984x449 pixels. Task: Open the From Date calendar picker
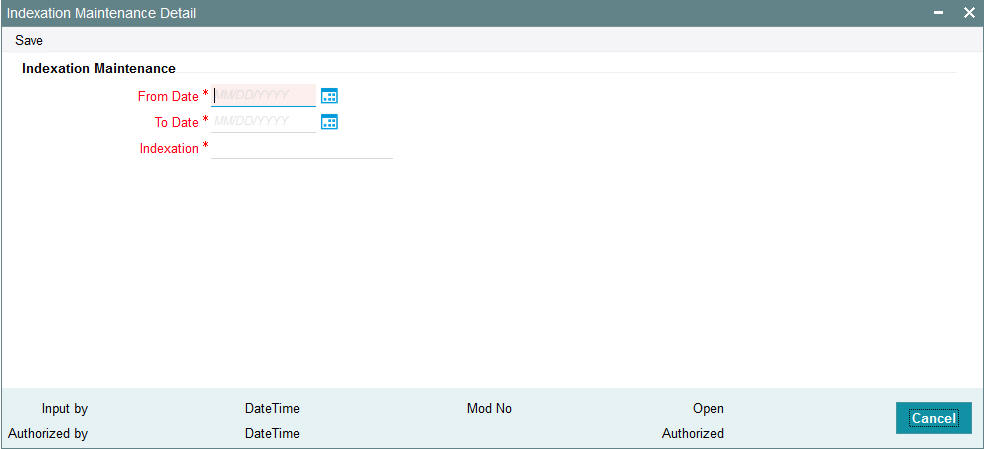pos(329,96)
